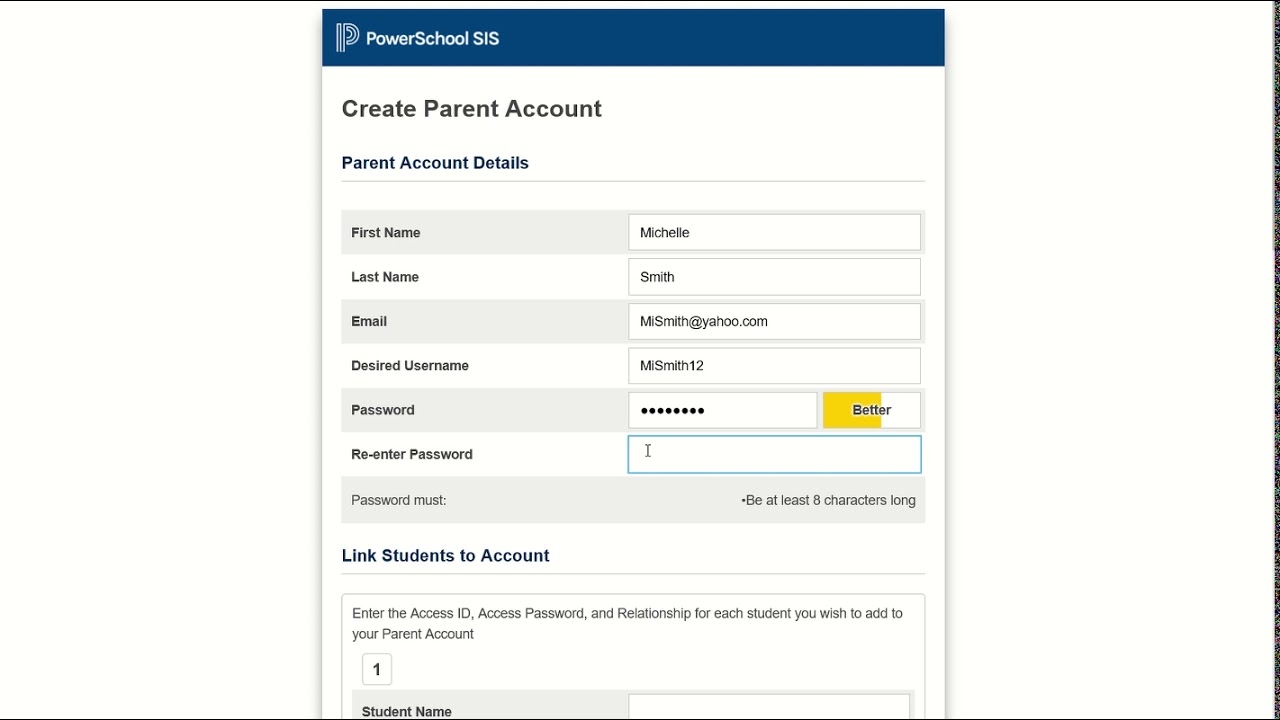Click the 'Be at least 8 characters long' rule

[829, 500]
